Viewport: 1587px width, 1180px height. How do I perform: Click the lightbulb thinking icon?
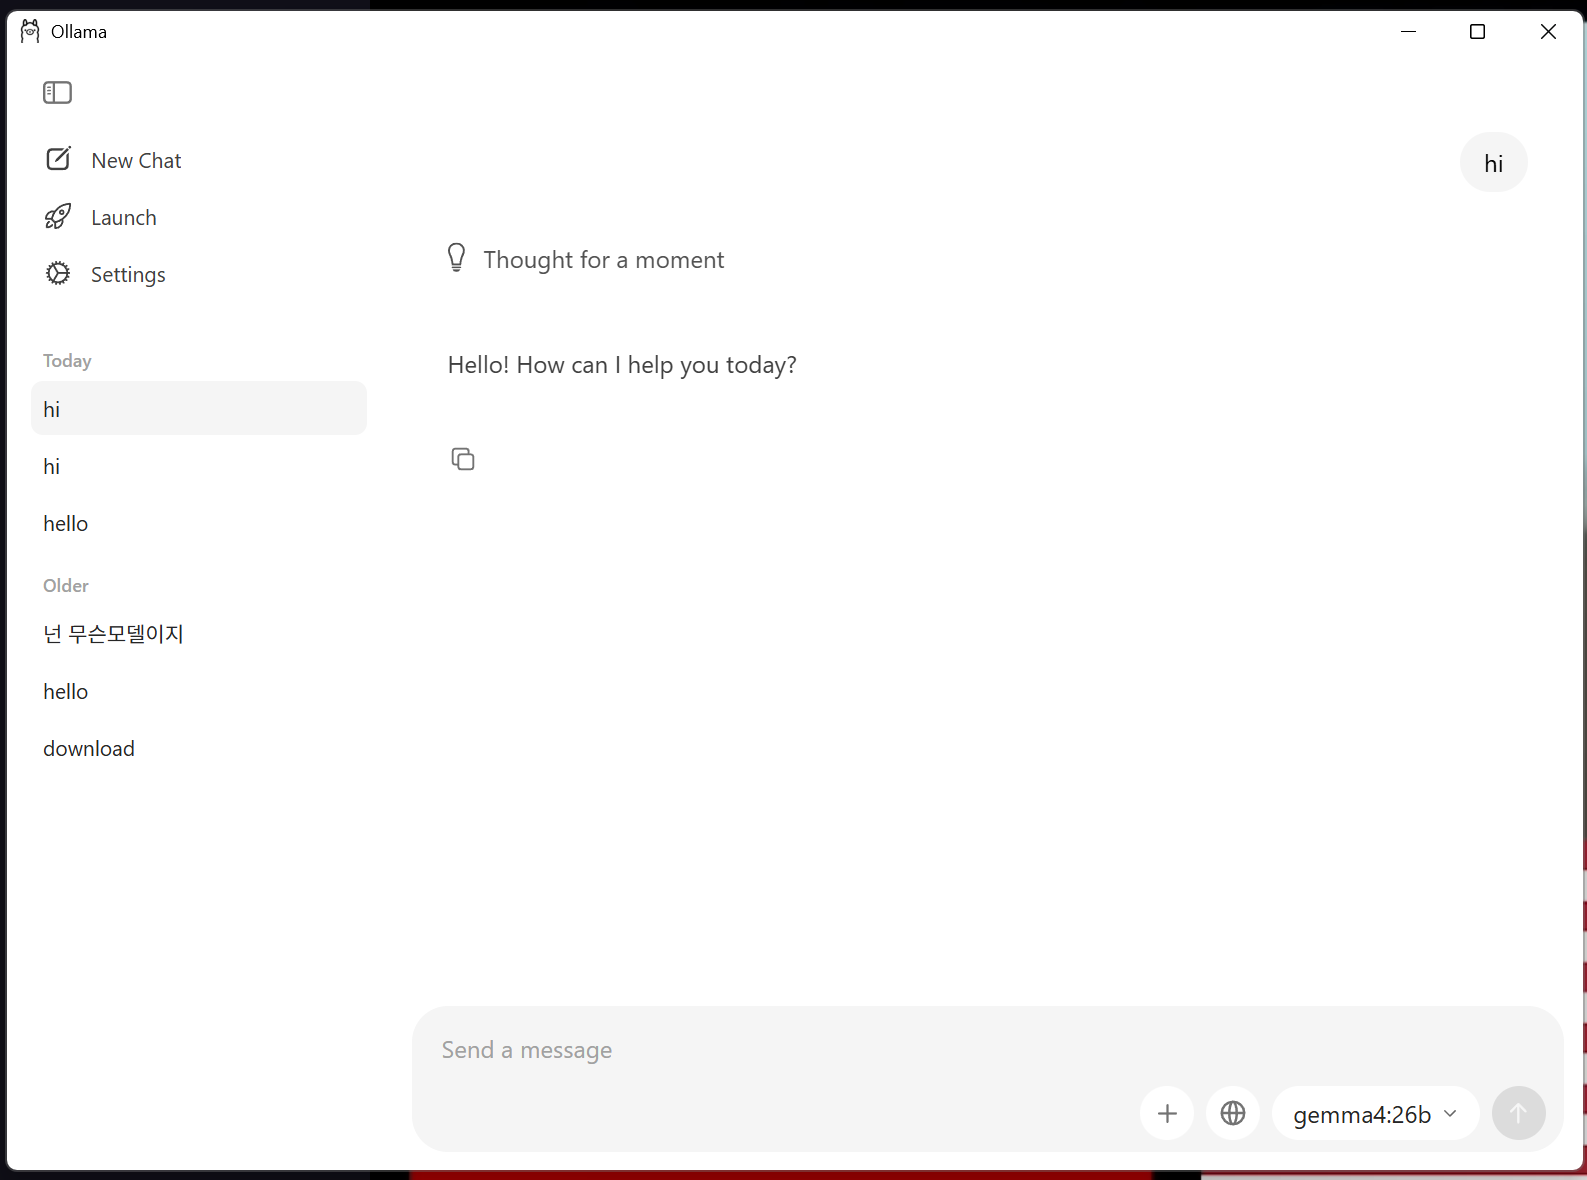456,258
